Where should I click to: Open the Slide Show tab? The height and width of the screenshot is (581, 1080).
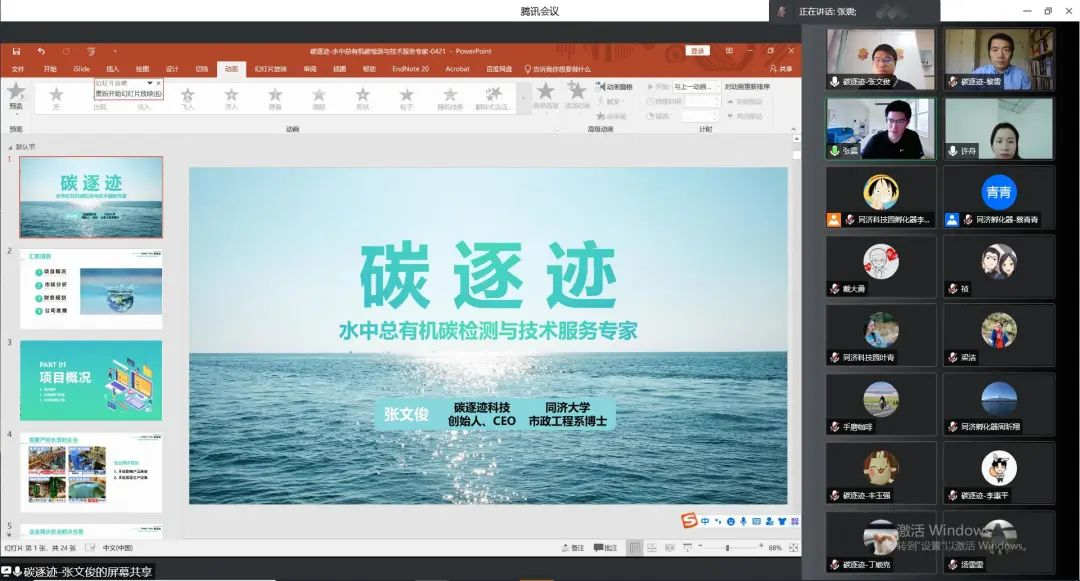click(x=271, y=69)
